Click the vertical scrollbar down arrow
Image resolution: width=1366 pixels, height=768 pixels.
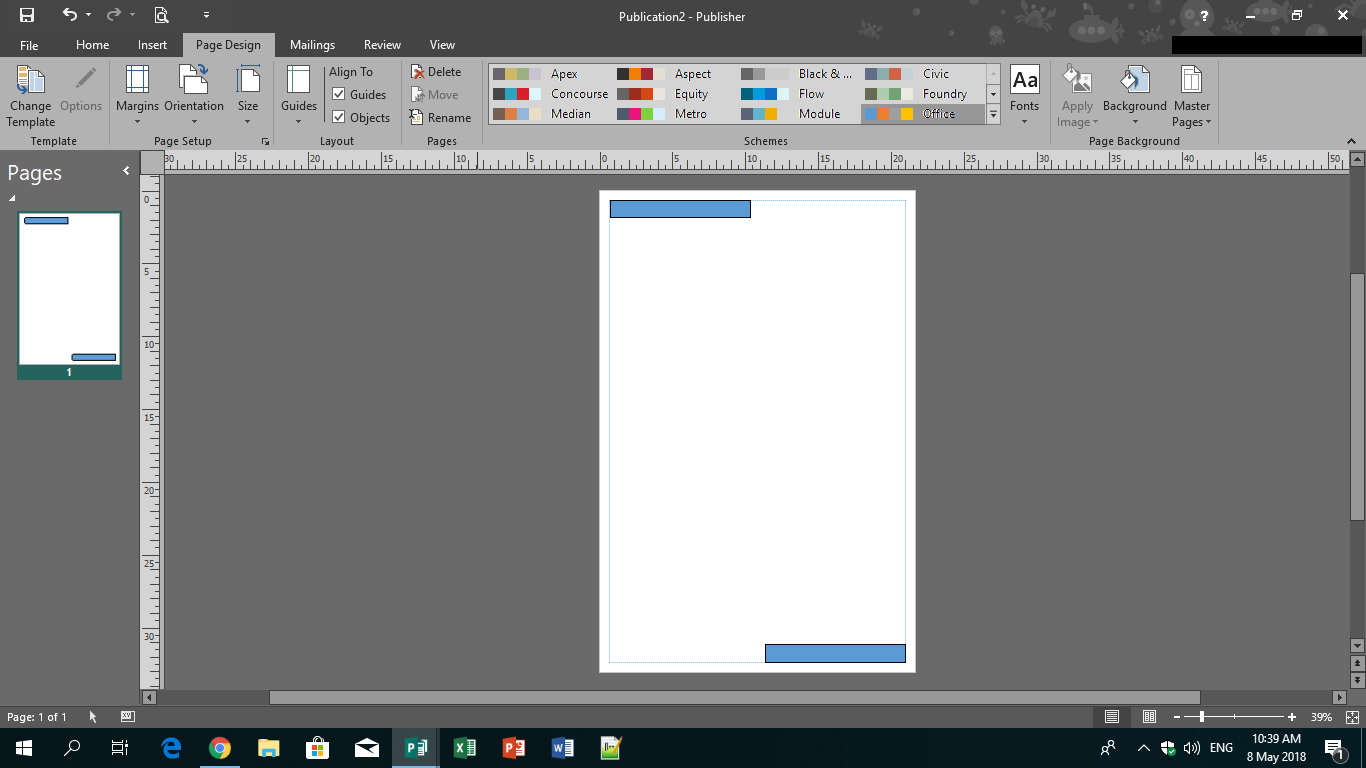pyautogui.click(x=1357, y=645)
